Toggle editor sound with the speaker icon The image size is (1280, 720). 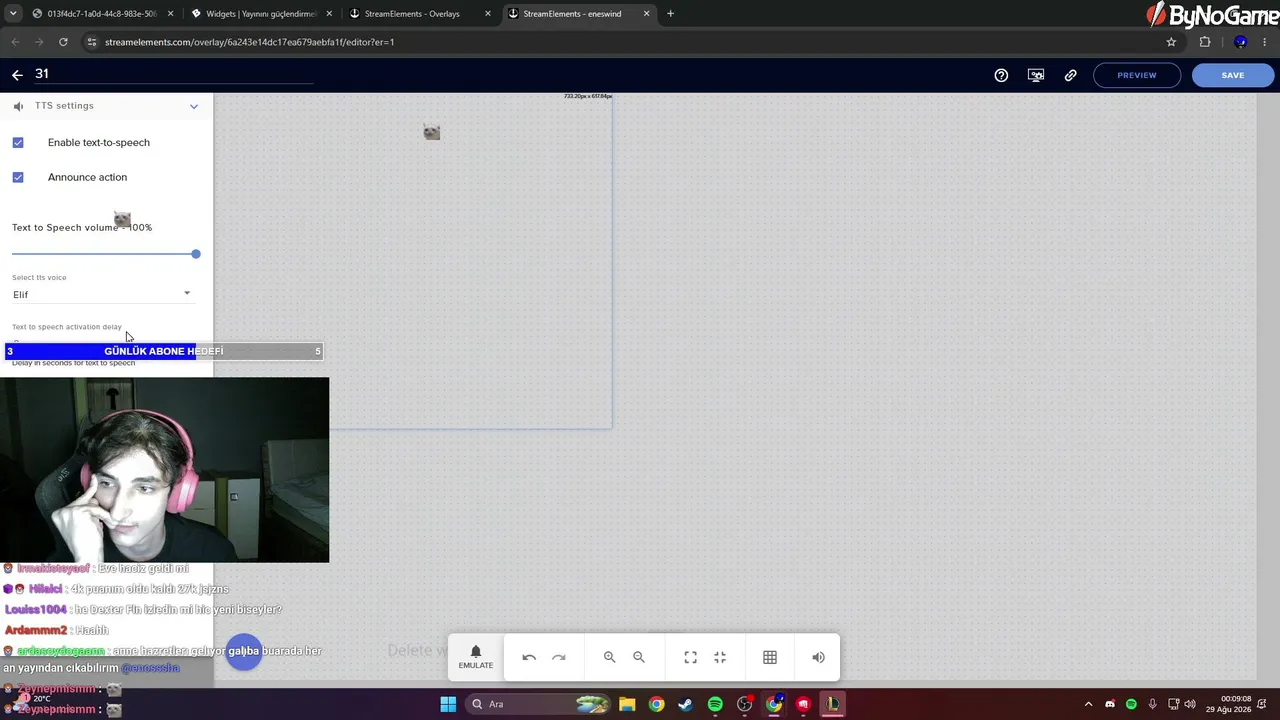pyautogui.click(x=818, y=657)
